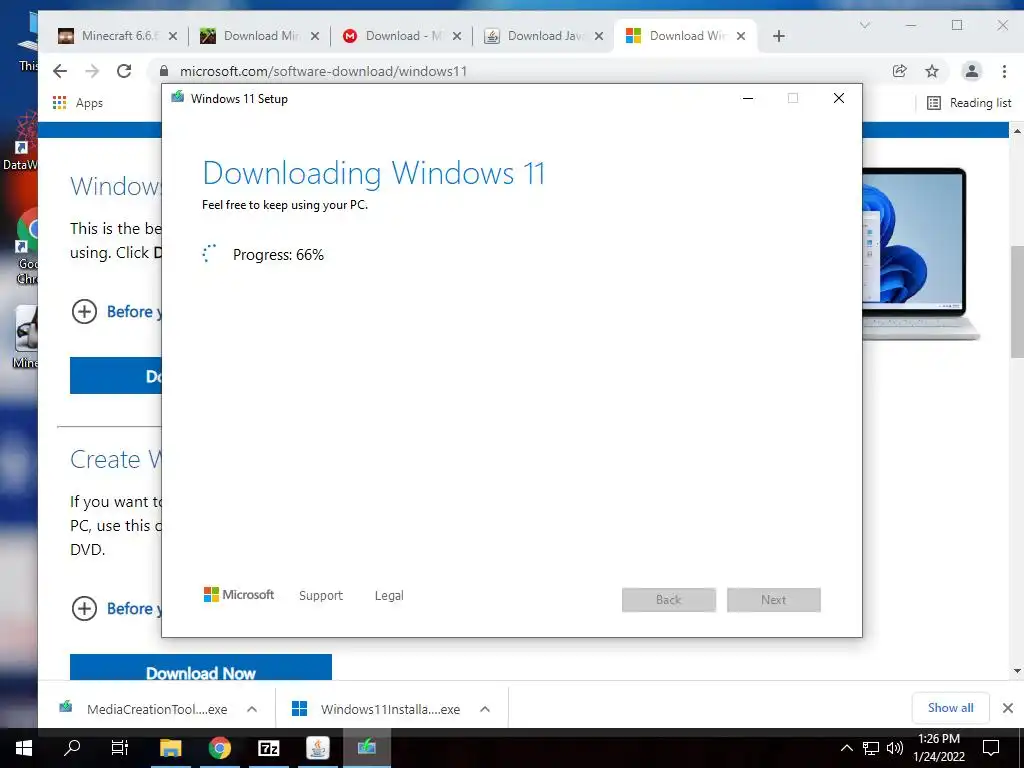Expand the first Before you begin section
1024x768 pixels.
coord(116,312)
